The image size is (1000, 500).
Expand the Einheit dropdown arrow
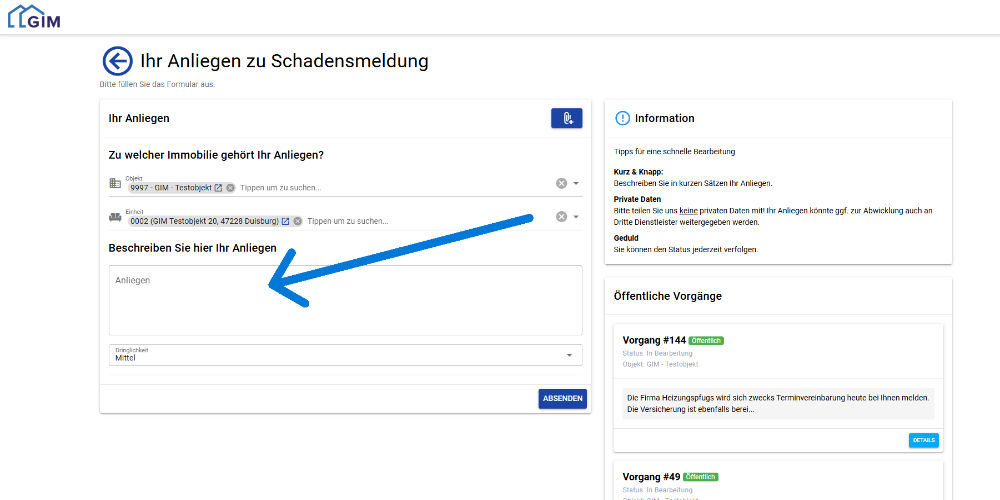[x=576, y=217]
